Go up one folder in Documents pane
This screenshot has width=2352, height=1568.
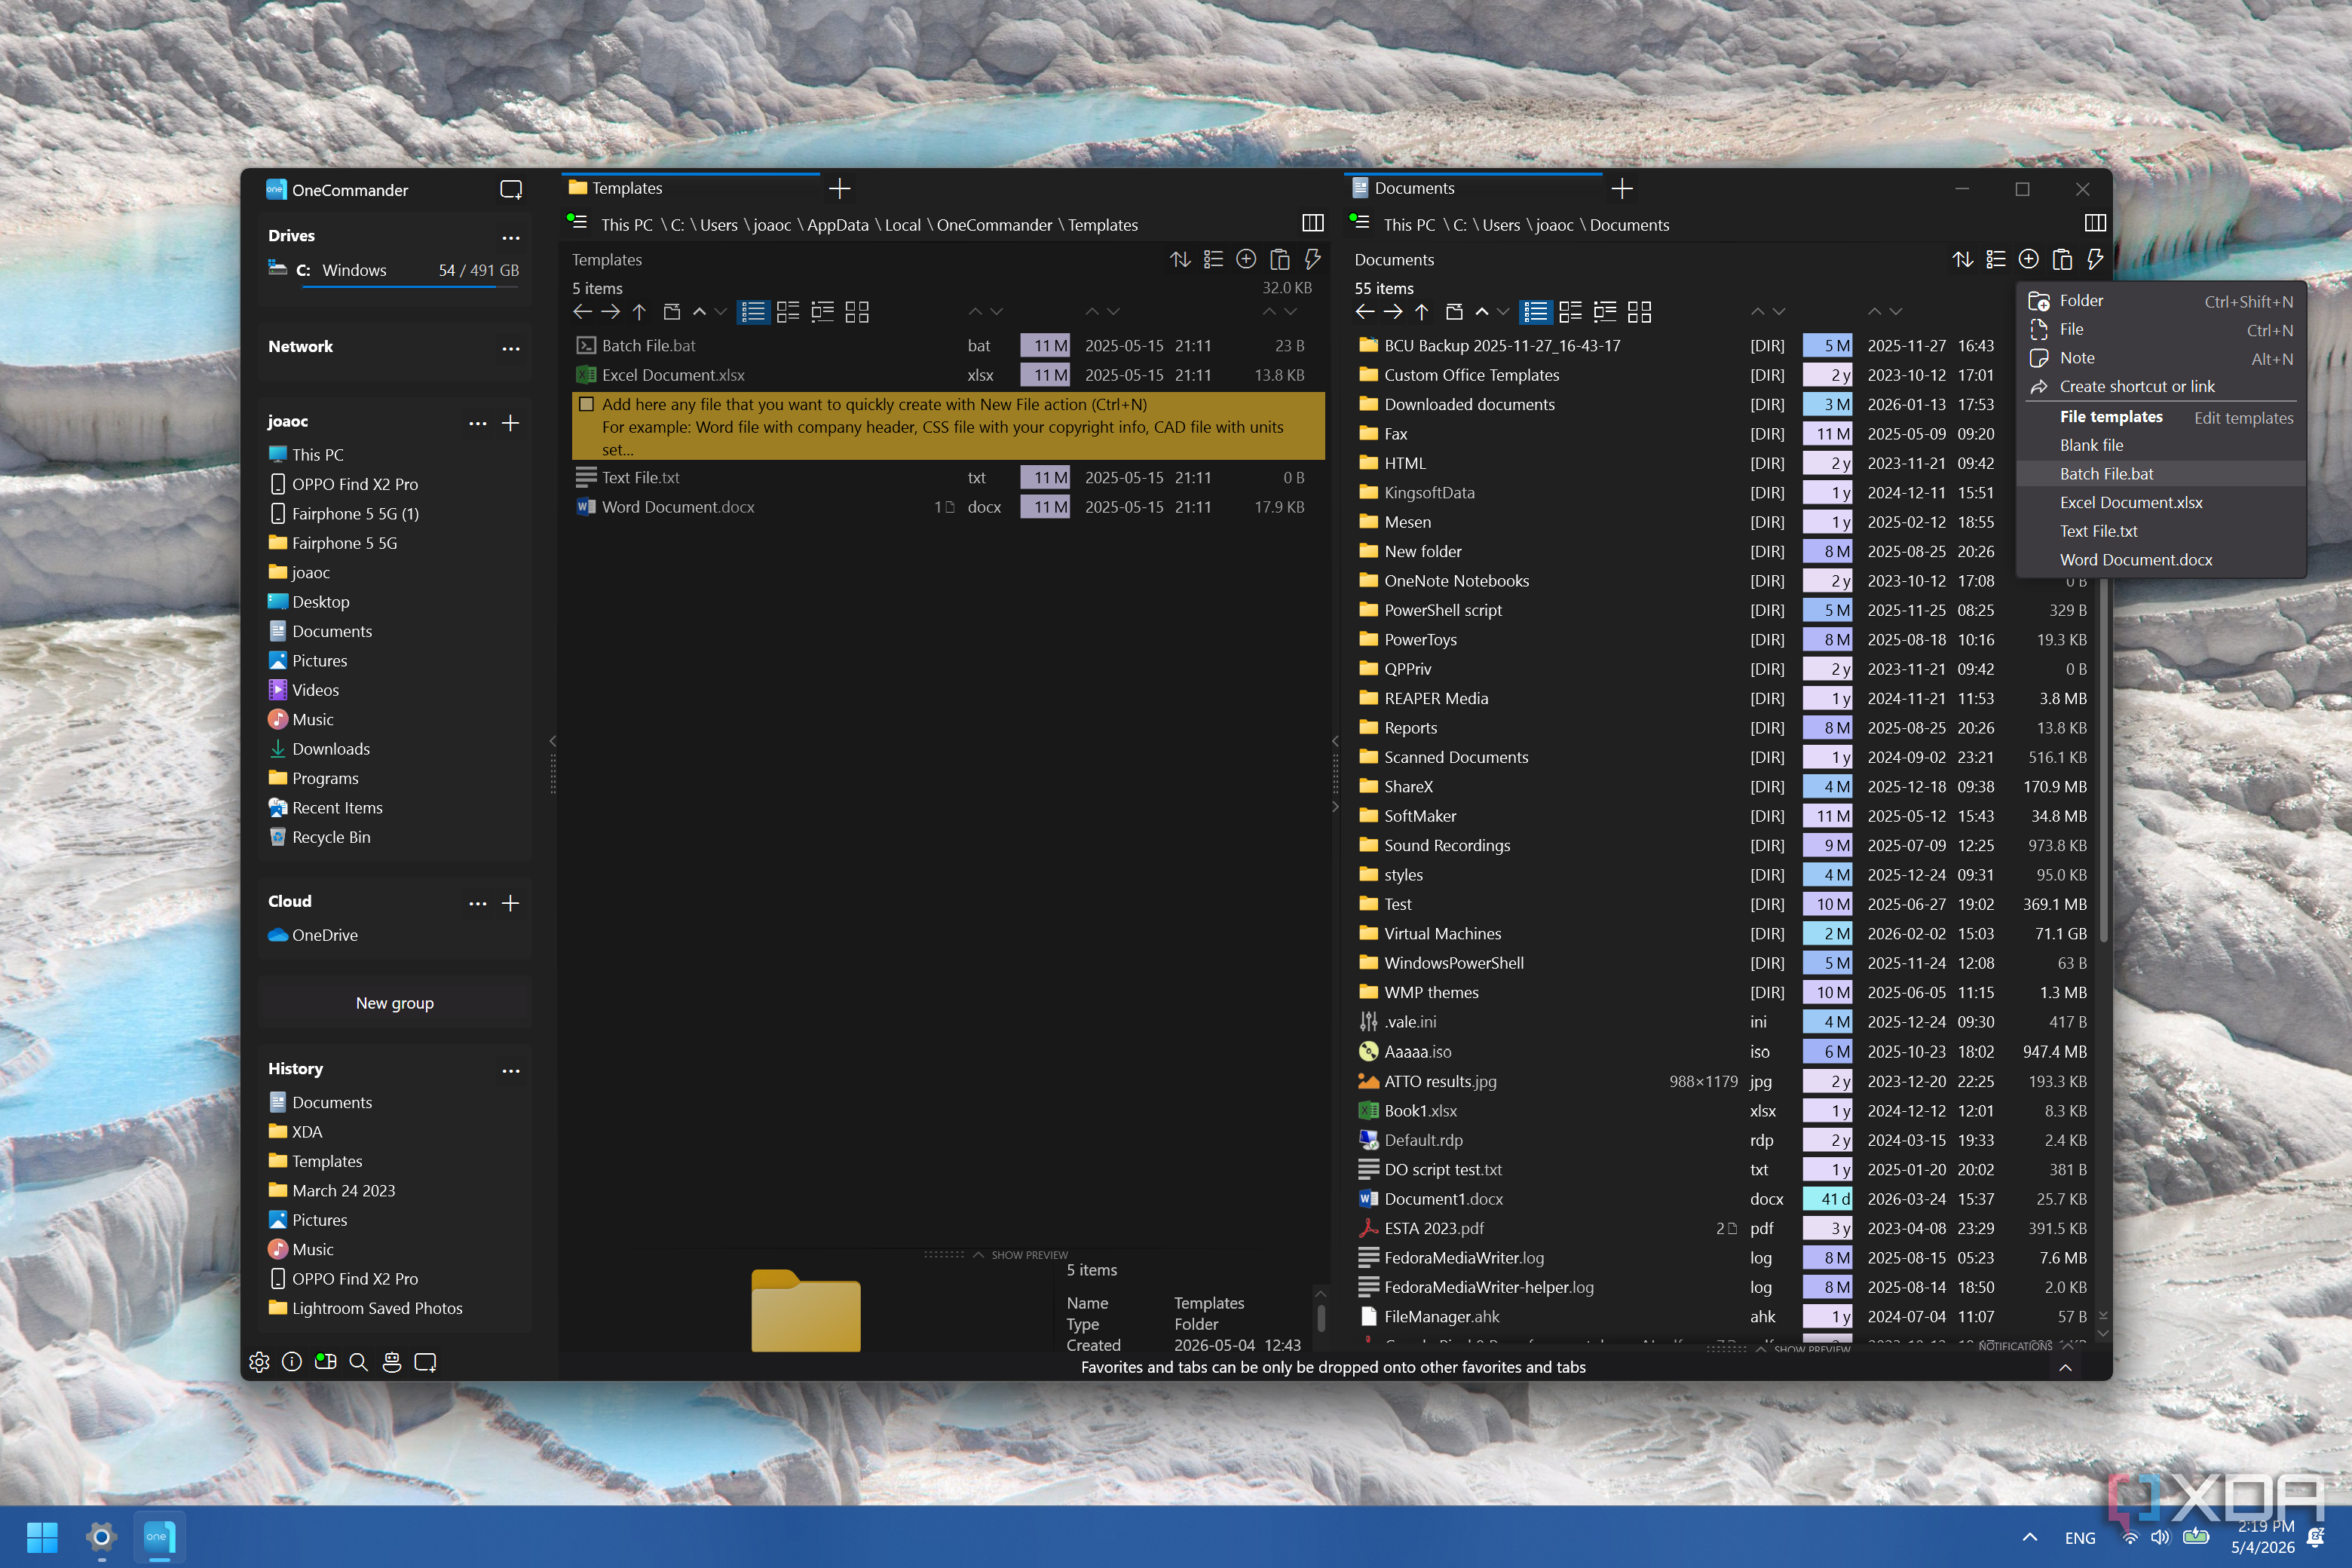[1422, 312]
